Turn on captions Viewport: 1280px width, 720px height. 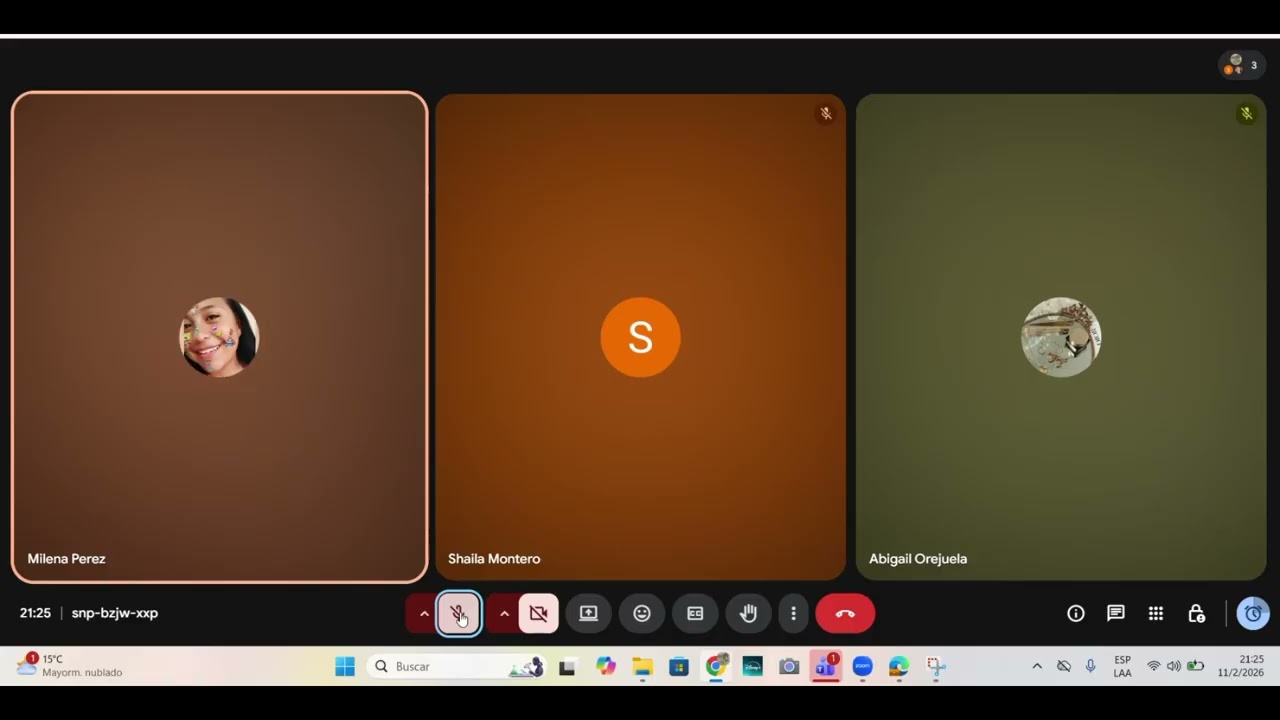point(695,614)
